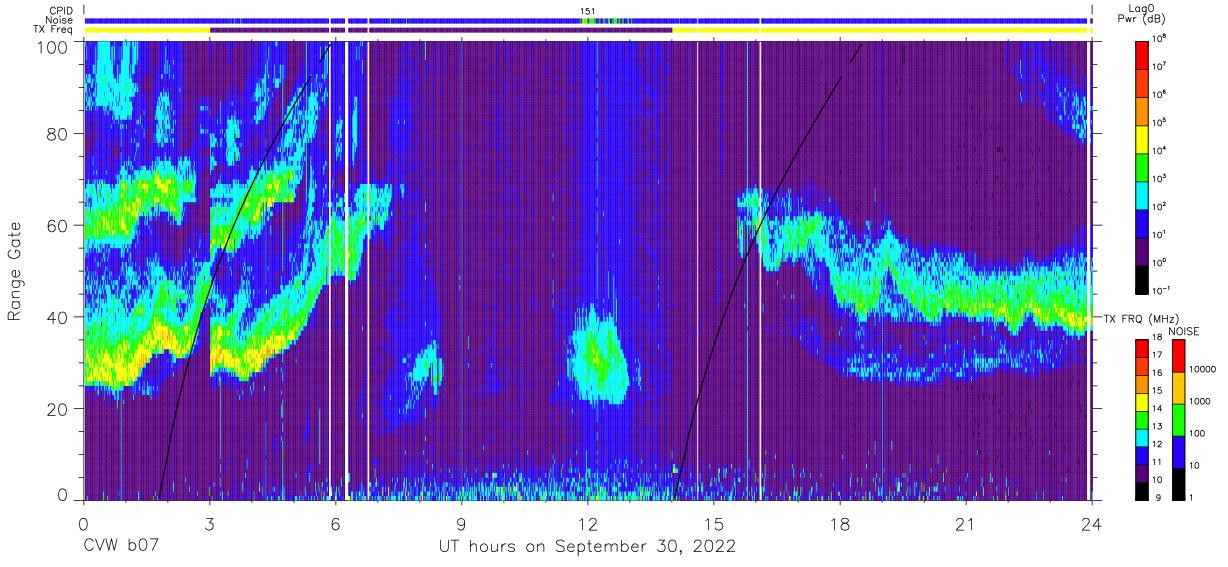Click the 100 tick label on the Range Gate axis
Viewport: 1228px width, 567px height.
pyautogui.click(x=55, y=47)
